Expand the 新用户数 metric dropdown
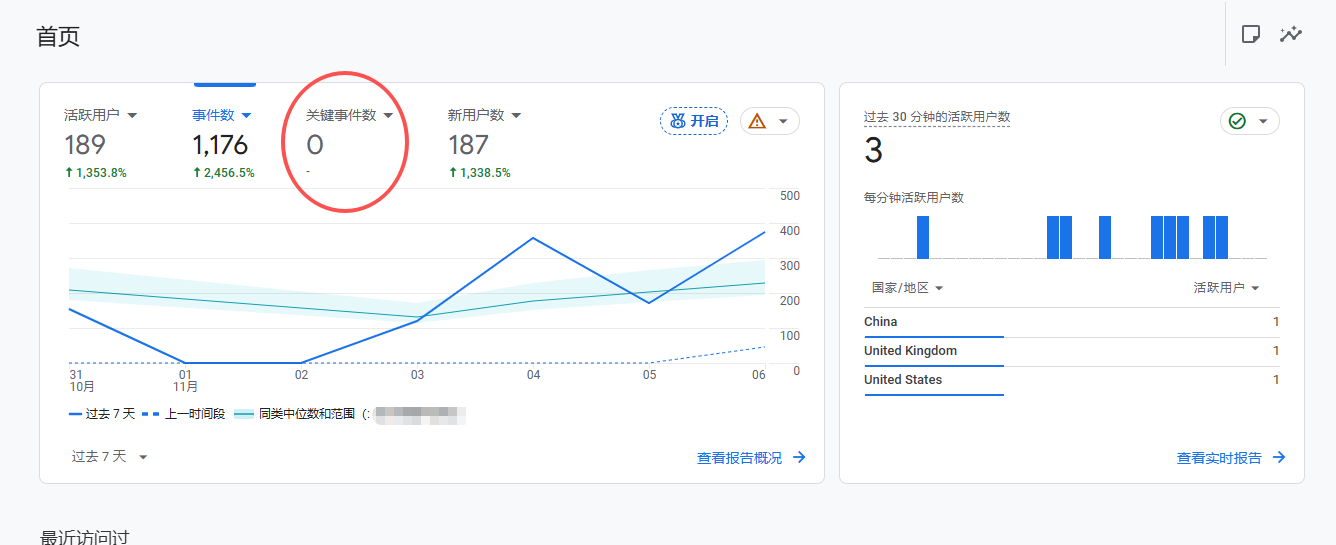 pyautogui.click(x=516, y=115)
